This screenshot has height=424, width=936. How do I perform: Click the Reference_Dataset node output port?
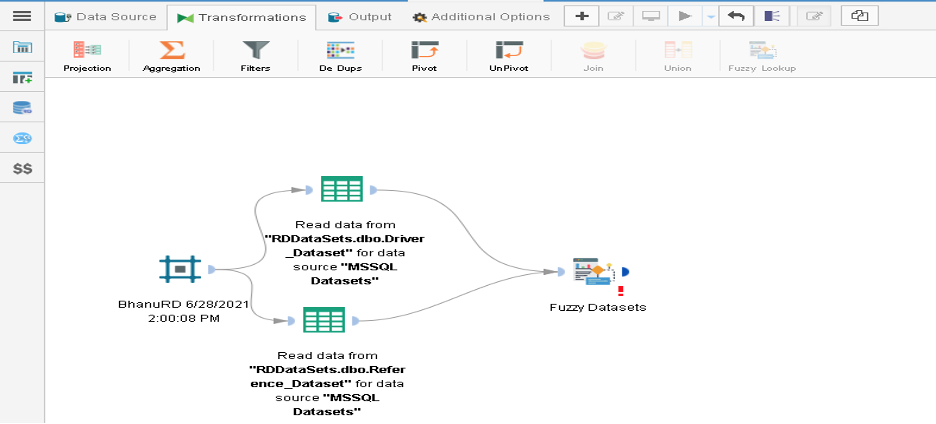coord(356,321)
